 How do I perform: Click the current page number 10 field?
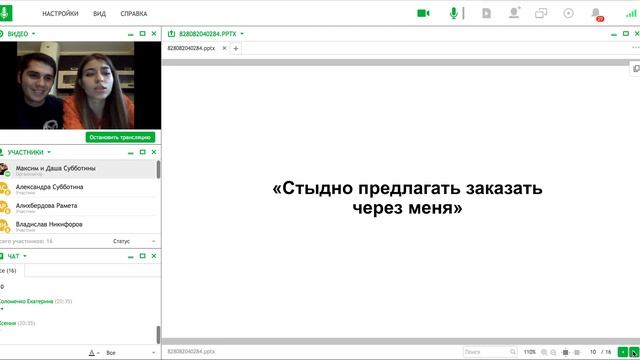coord(593,352)
